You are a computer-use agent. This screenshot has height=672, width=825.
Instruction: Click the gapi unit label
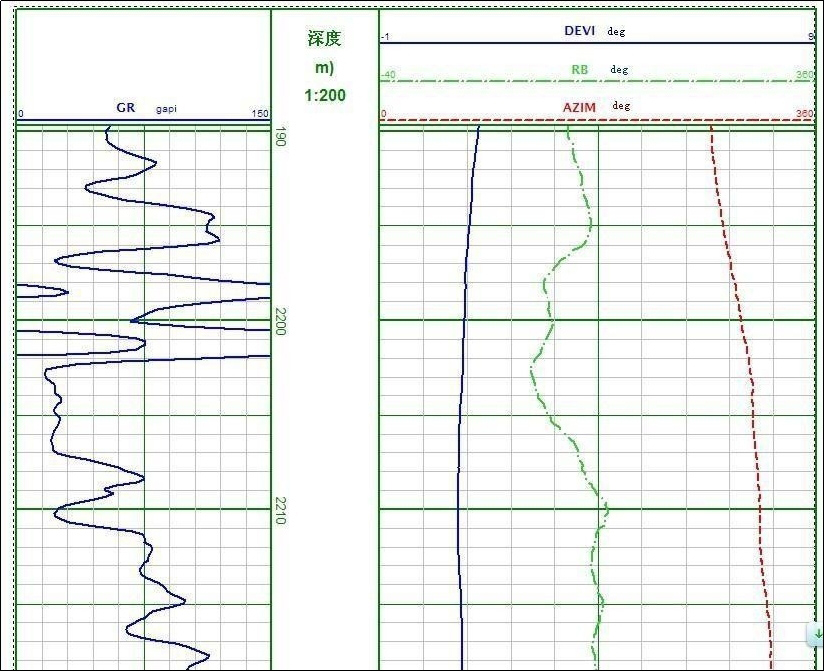[166, 109]
